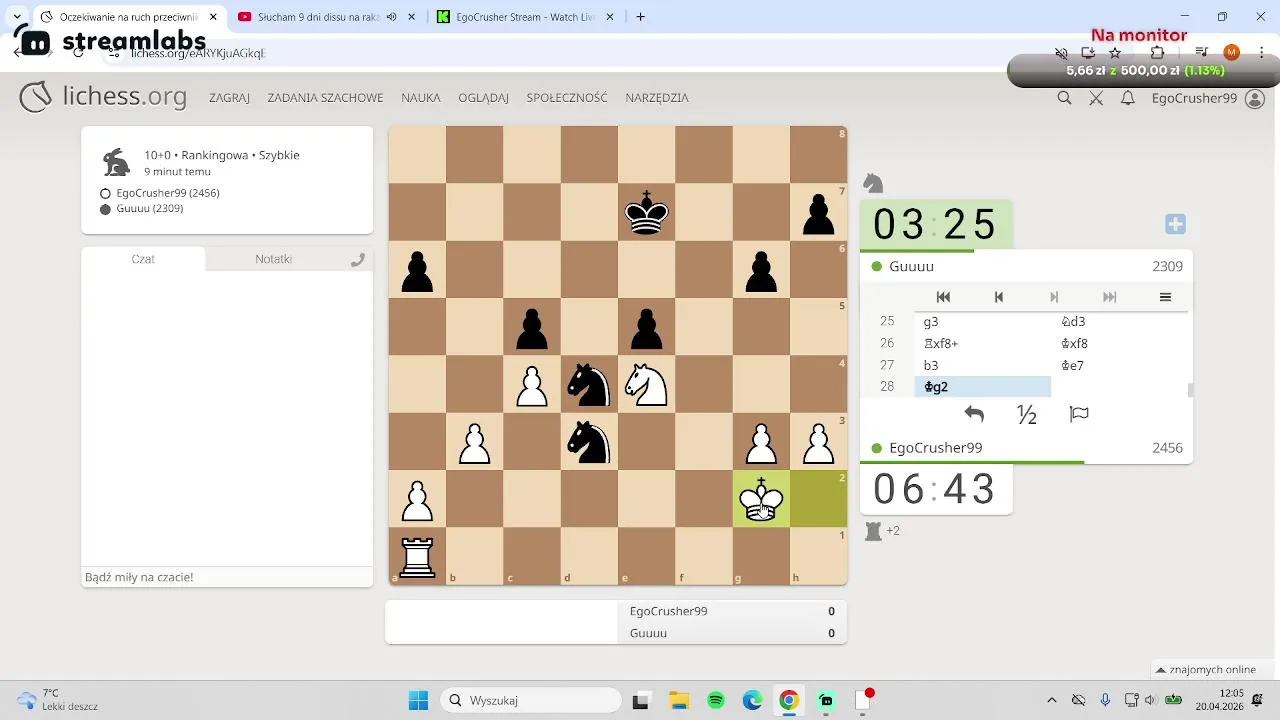The image size is (1280, 720).
Task: Show hidden system tray icons chevron
Action: (1051, 700)
